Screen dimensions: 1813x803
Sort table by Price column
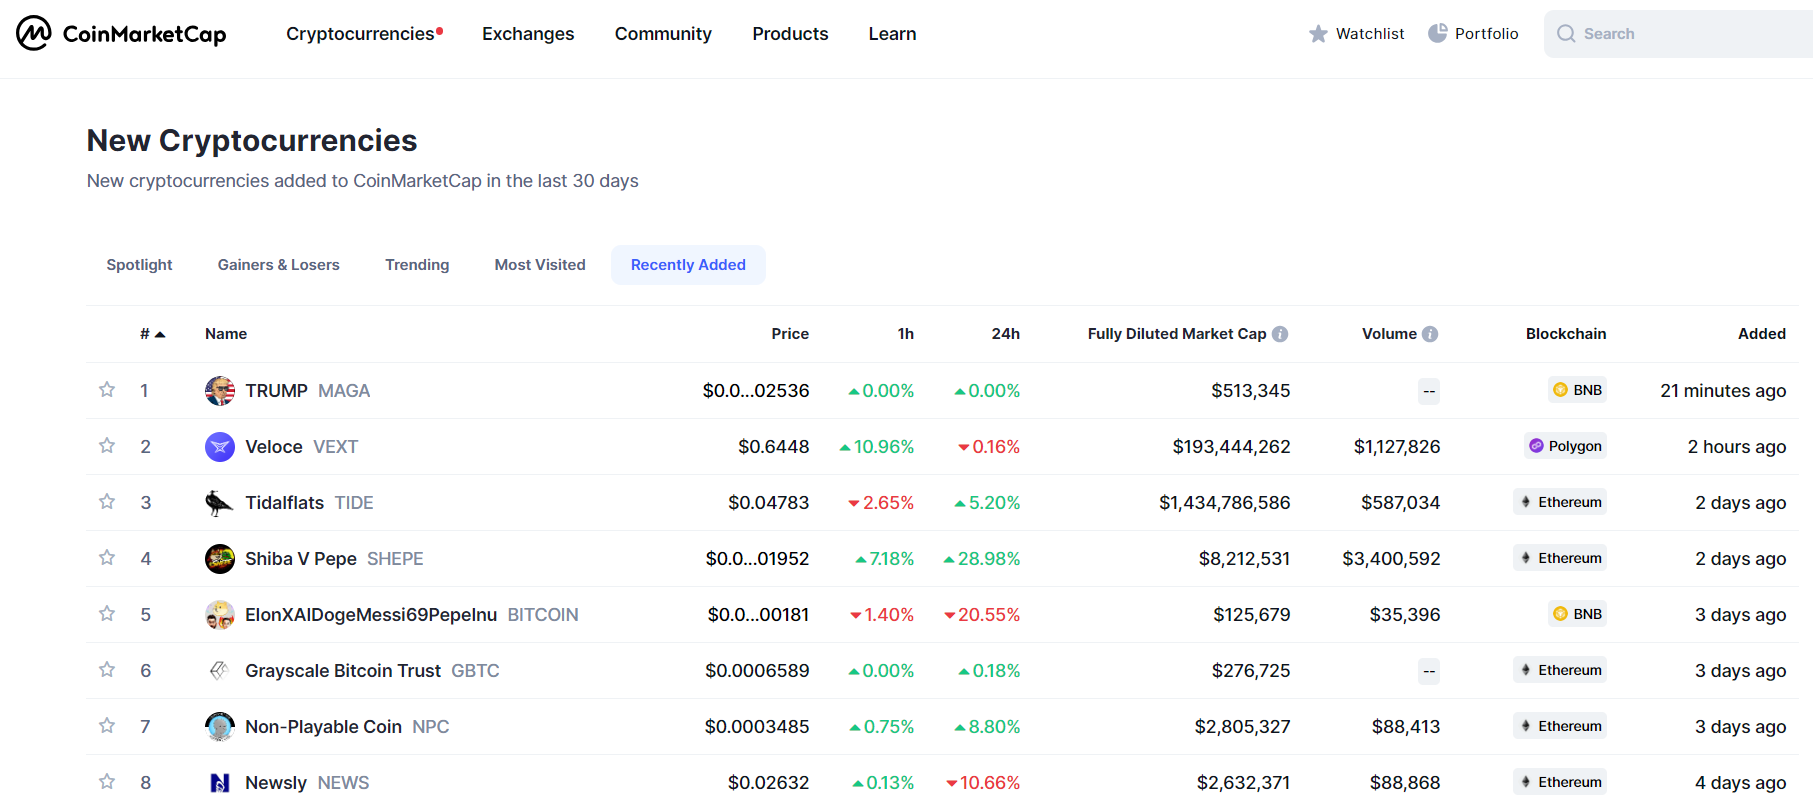[x=790, y=334]
